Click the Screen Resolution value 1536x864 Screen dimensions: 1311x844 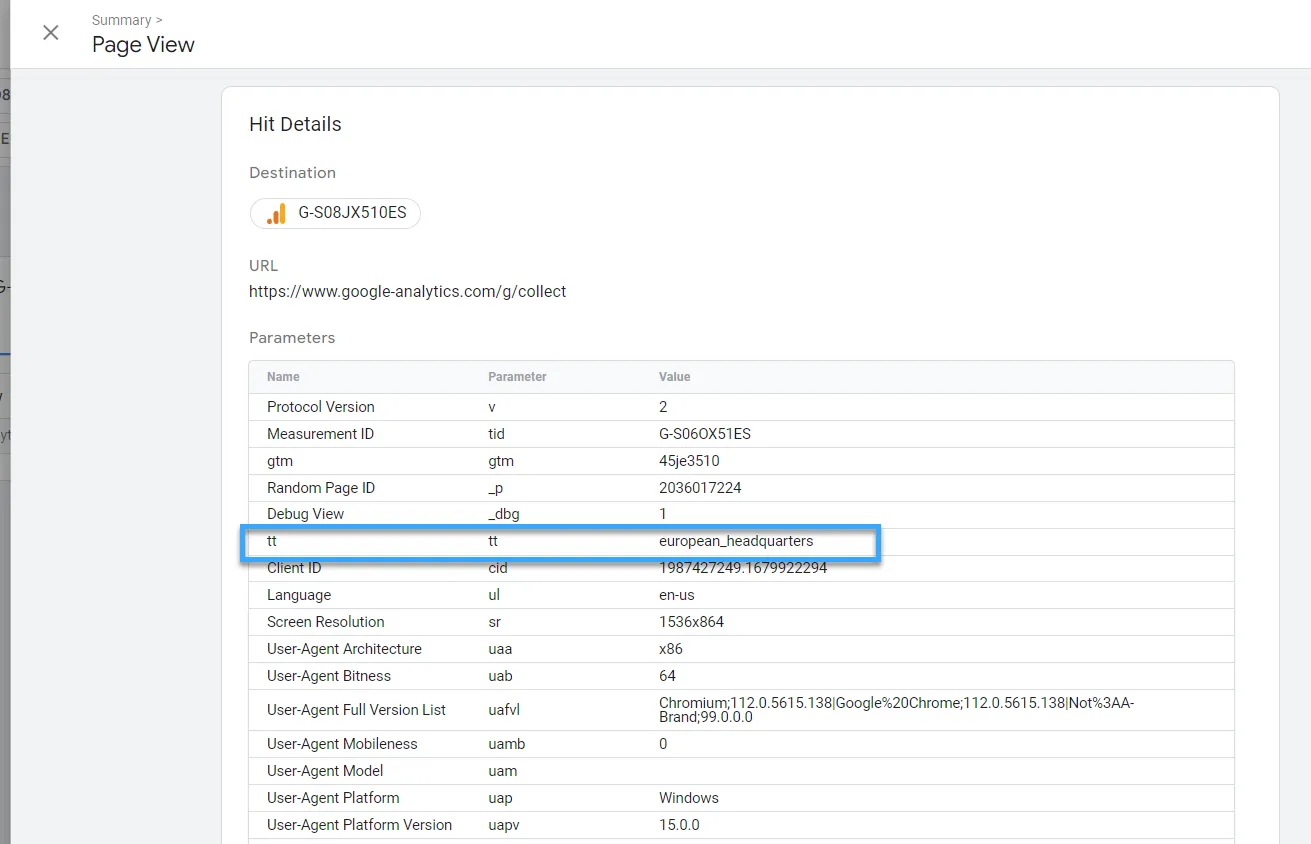point(691,622)
